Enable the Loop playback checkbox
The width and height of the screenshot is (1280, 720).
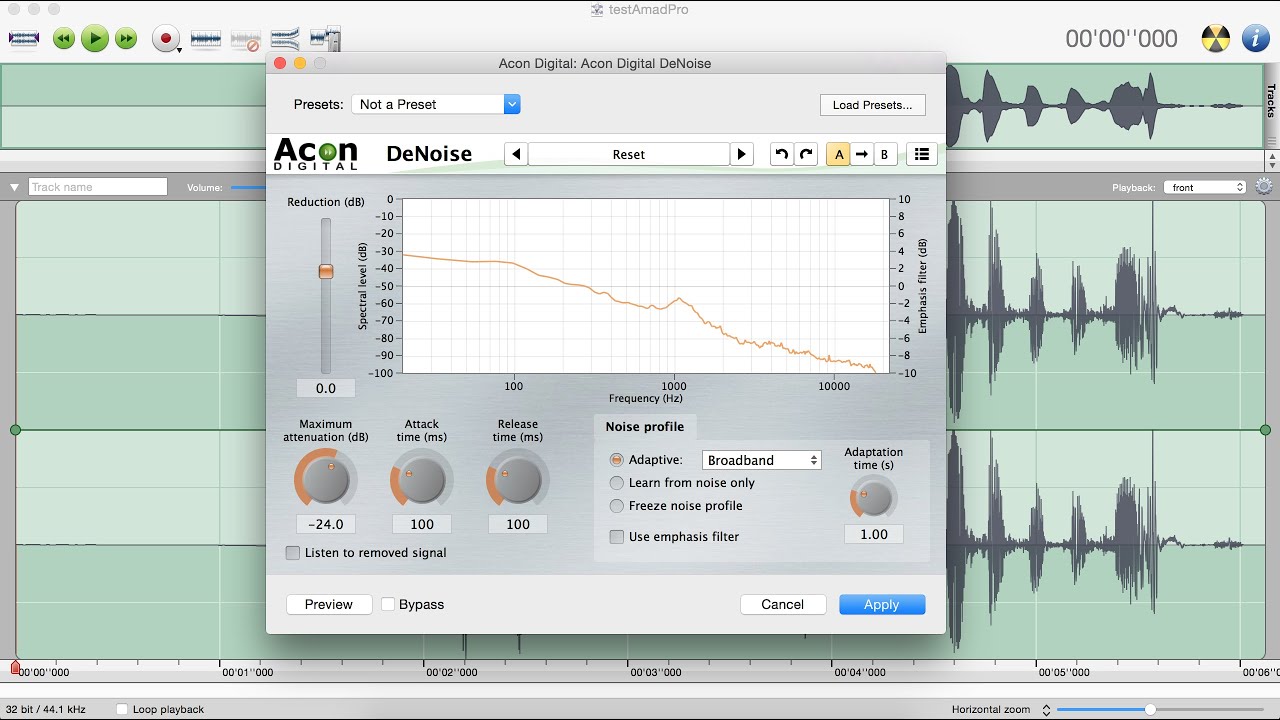(122, 709)
